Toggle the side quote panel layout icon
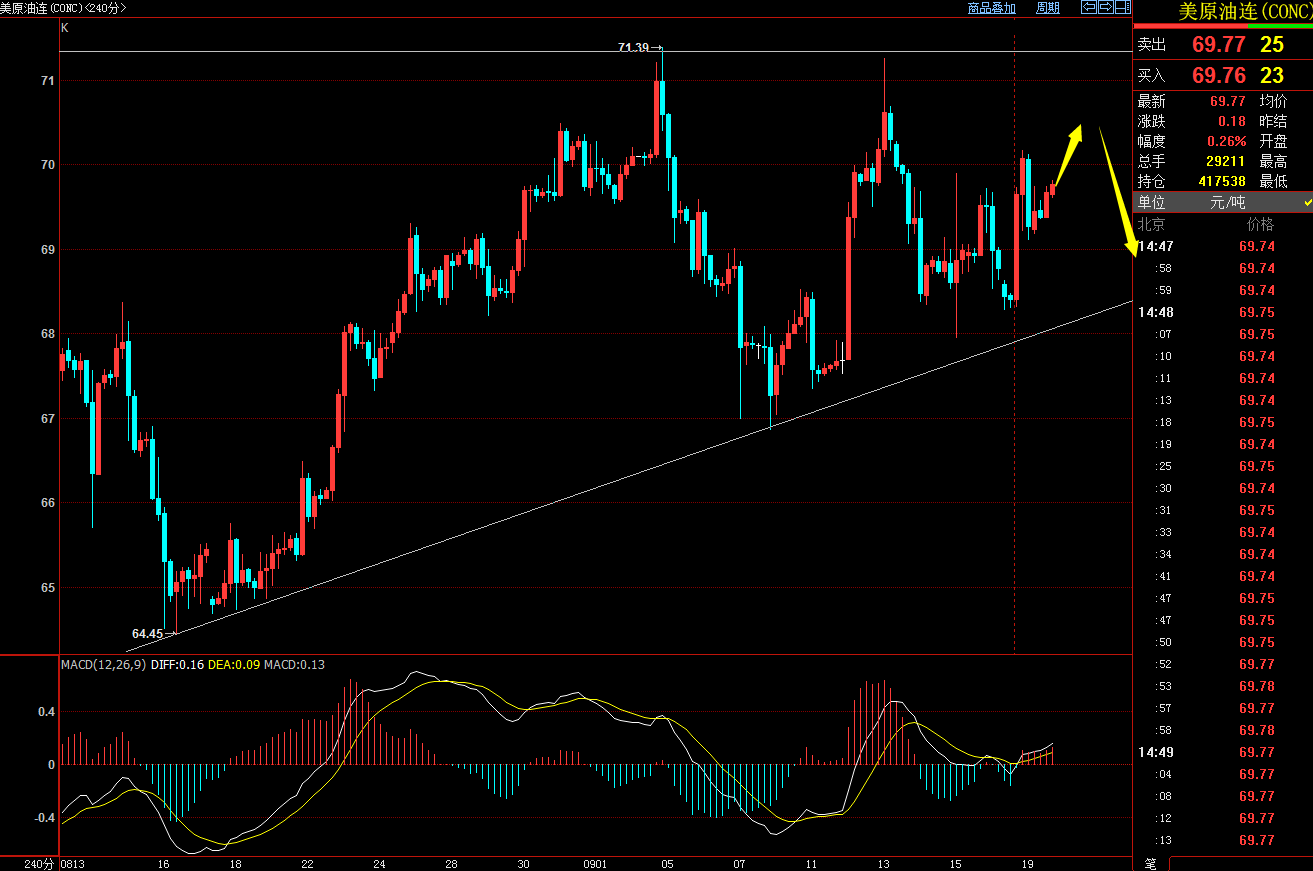 click(x=1122, y=7)
